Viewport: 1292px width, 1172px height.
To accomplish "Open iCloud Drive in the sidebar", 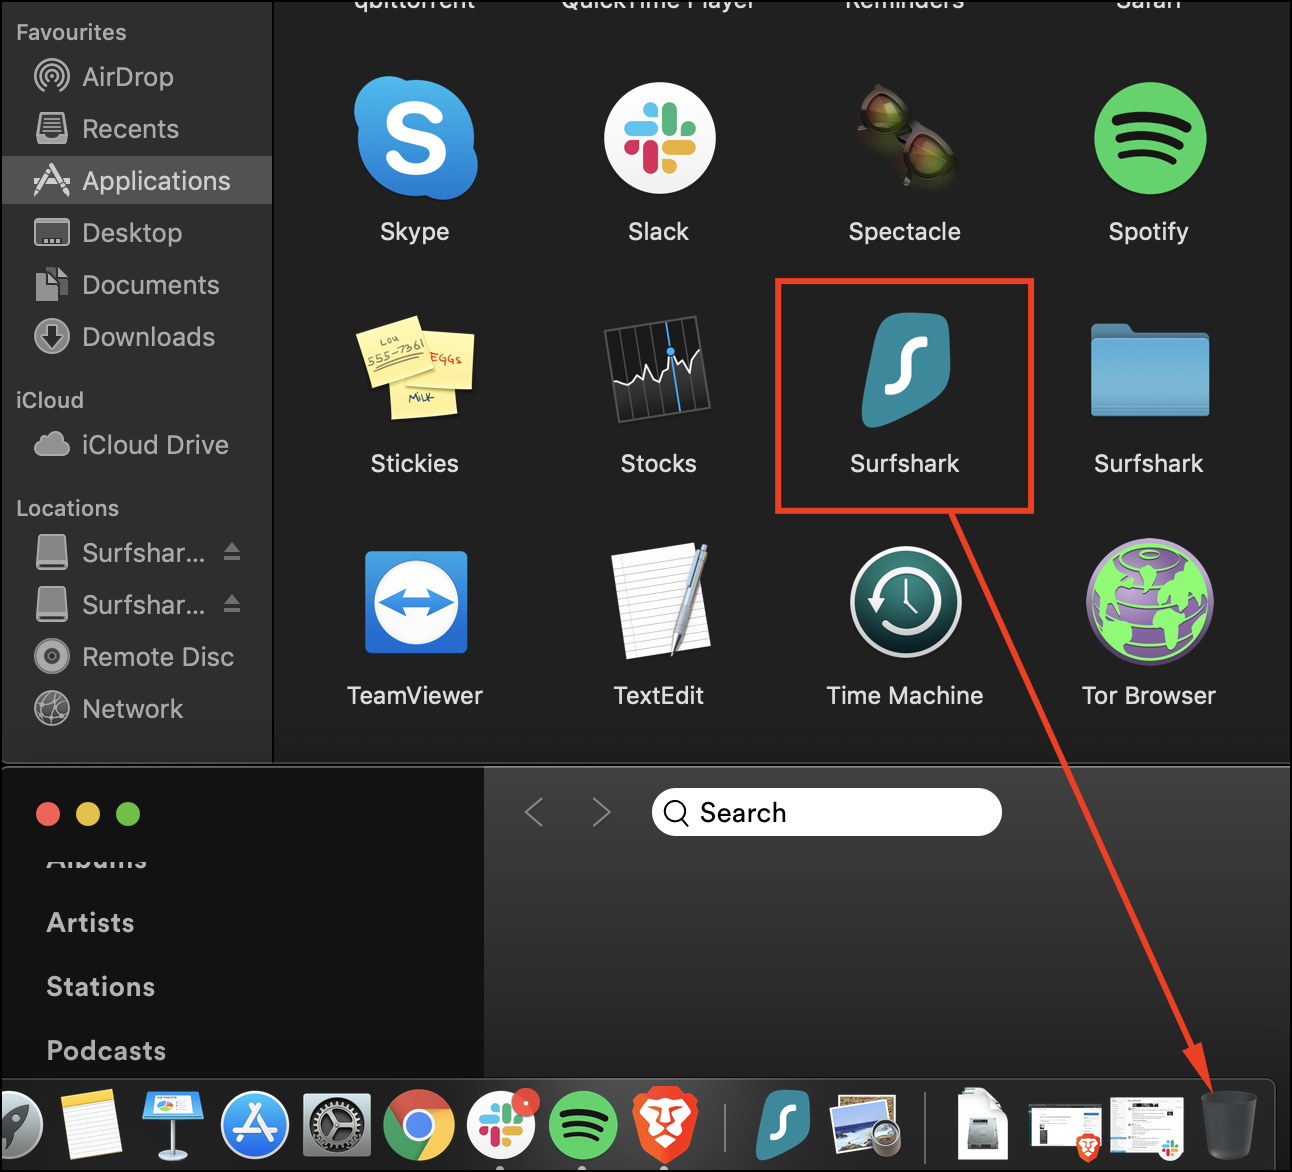I will pyautogui.click(x=136, y=444).
